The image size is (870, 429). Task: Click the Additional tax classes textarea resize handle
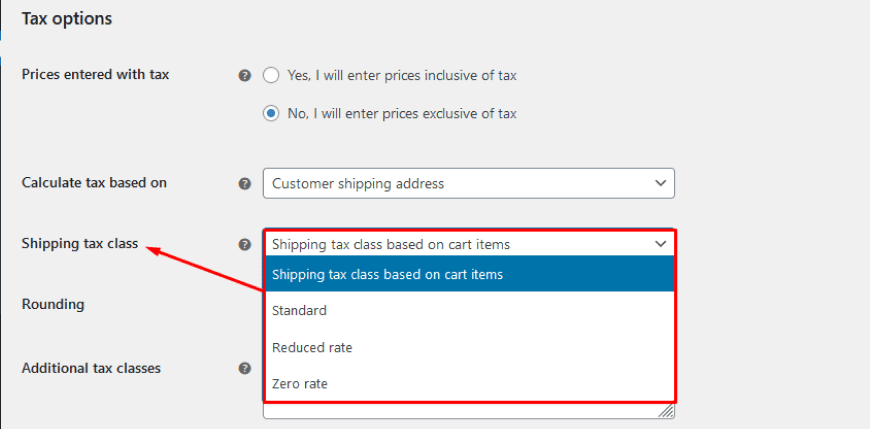click(666, 411)
